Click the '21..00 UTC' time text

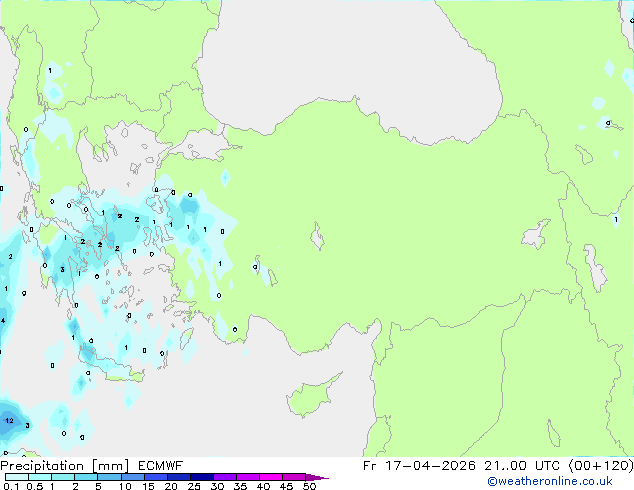[x=522, y=466]
